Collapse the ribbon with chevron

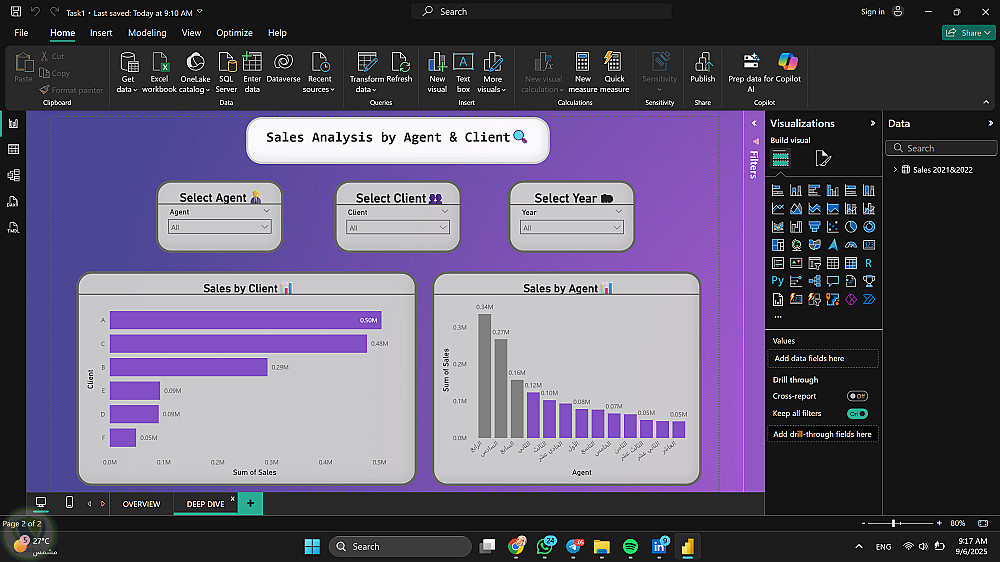pyautogui.click(x=986, y=102)
